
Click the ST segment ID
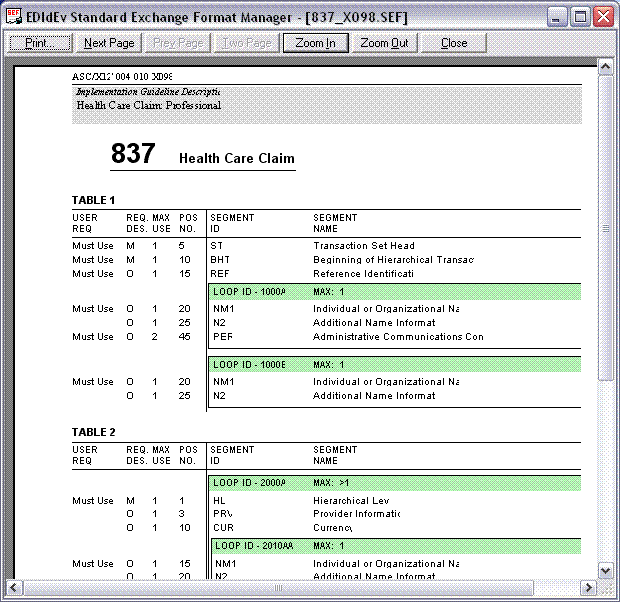[x=216, y=246]
